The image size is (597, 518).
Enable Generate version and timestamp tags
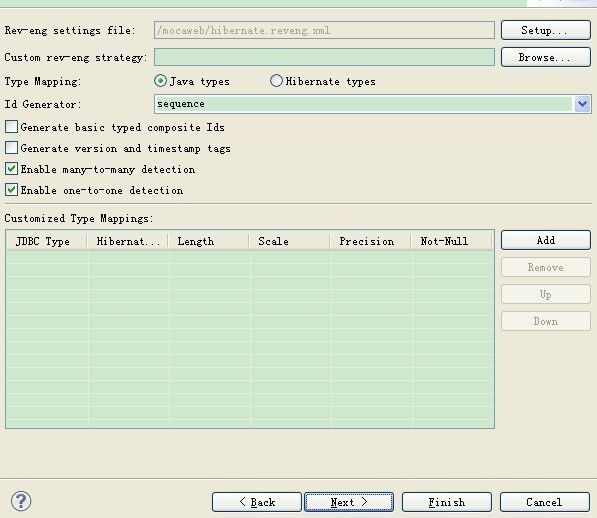11,148
